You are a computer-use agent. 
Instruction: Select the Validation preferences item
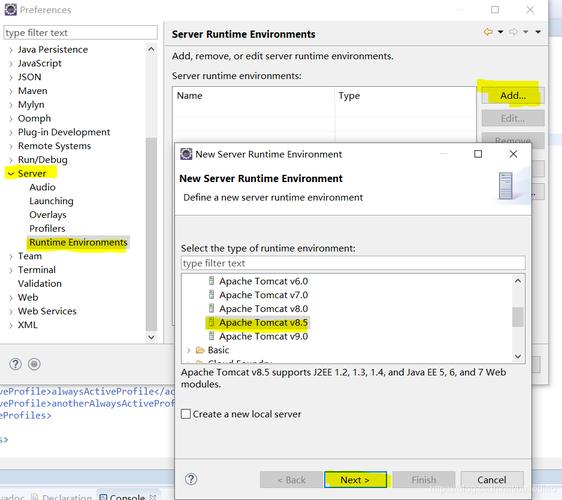(x=40, y=284)
